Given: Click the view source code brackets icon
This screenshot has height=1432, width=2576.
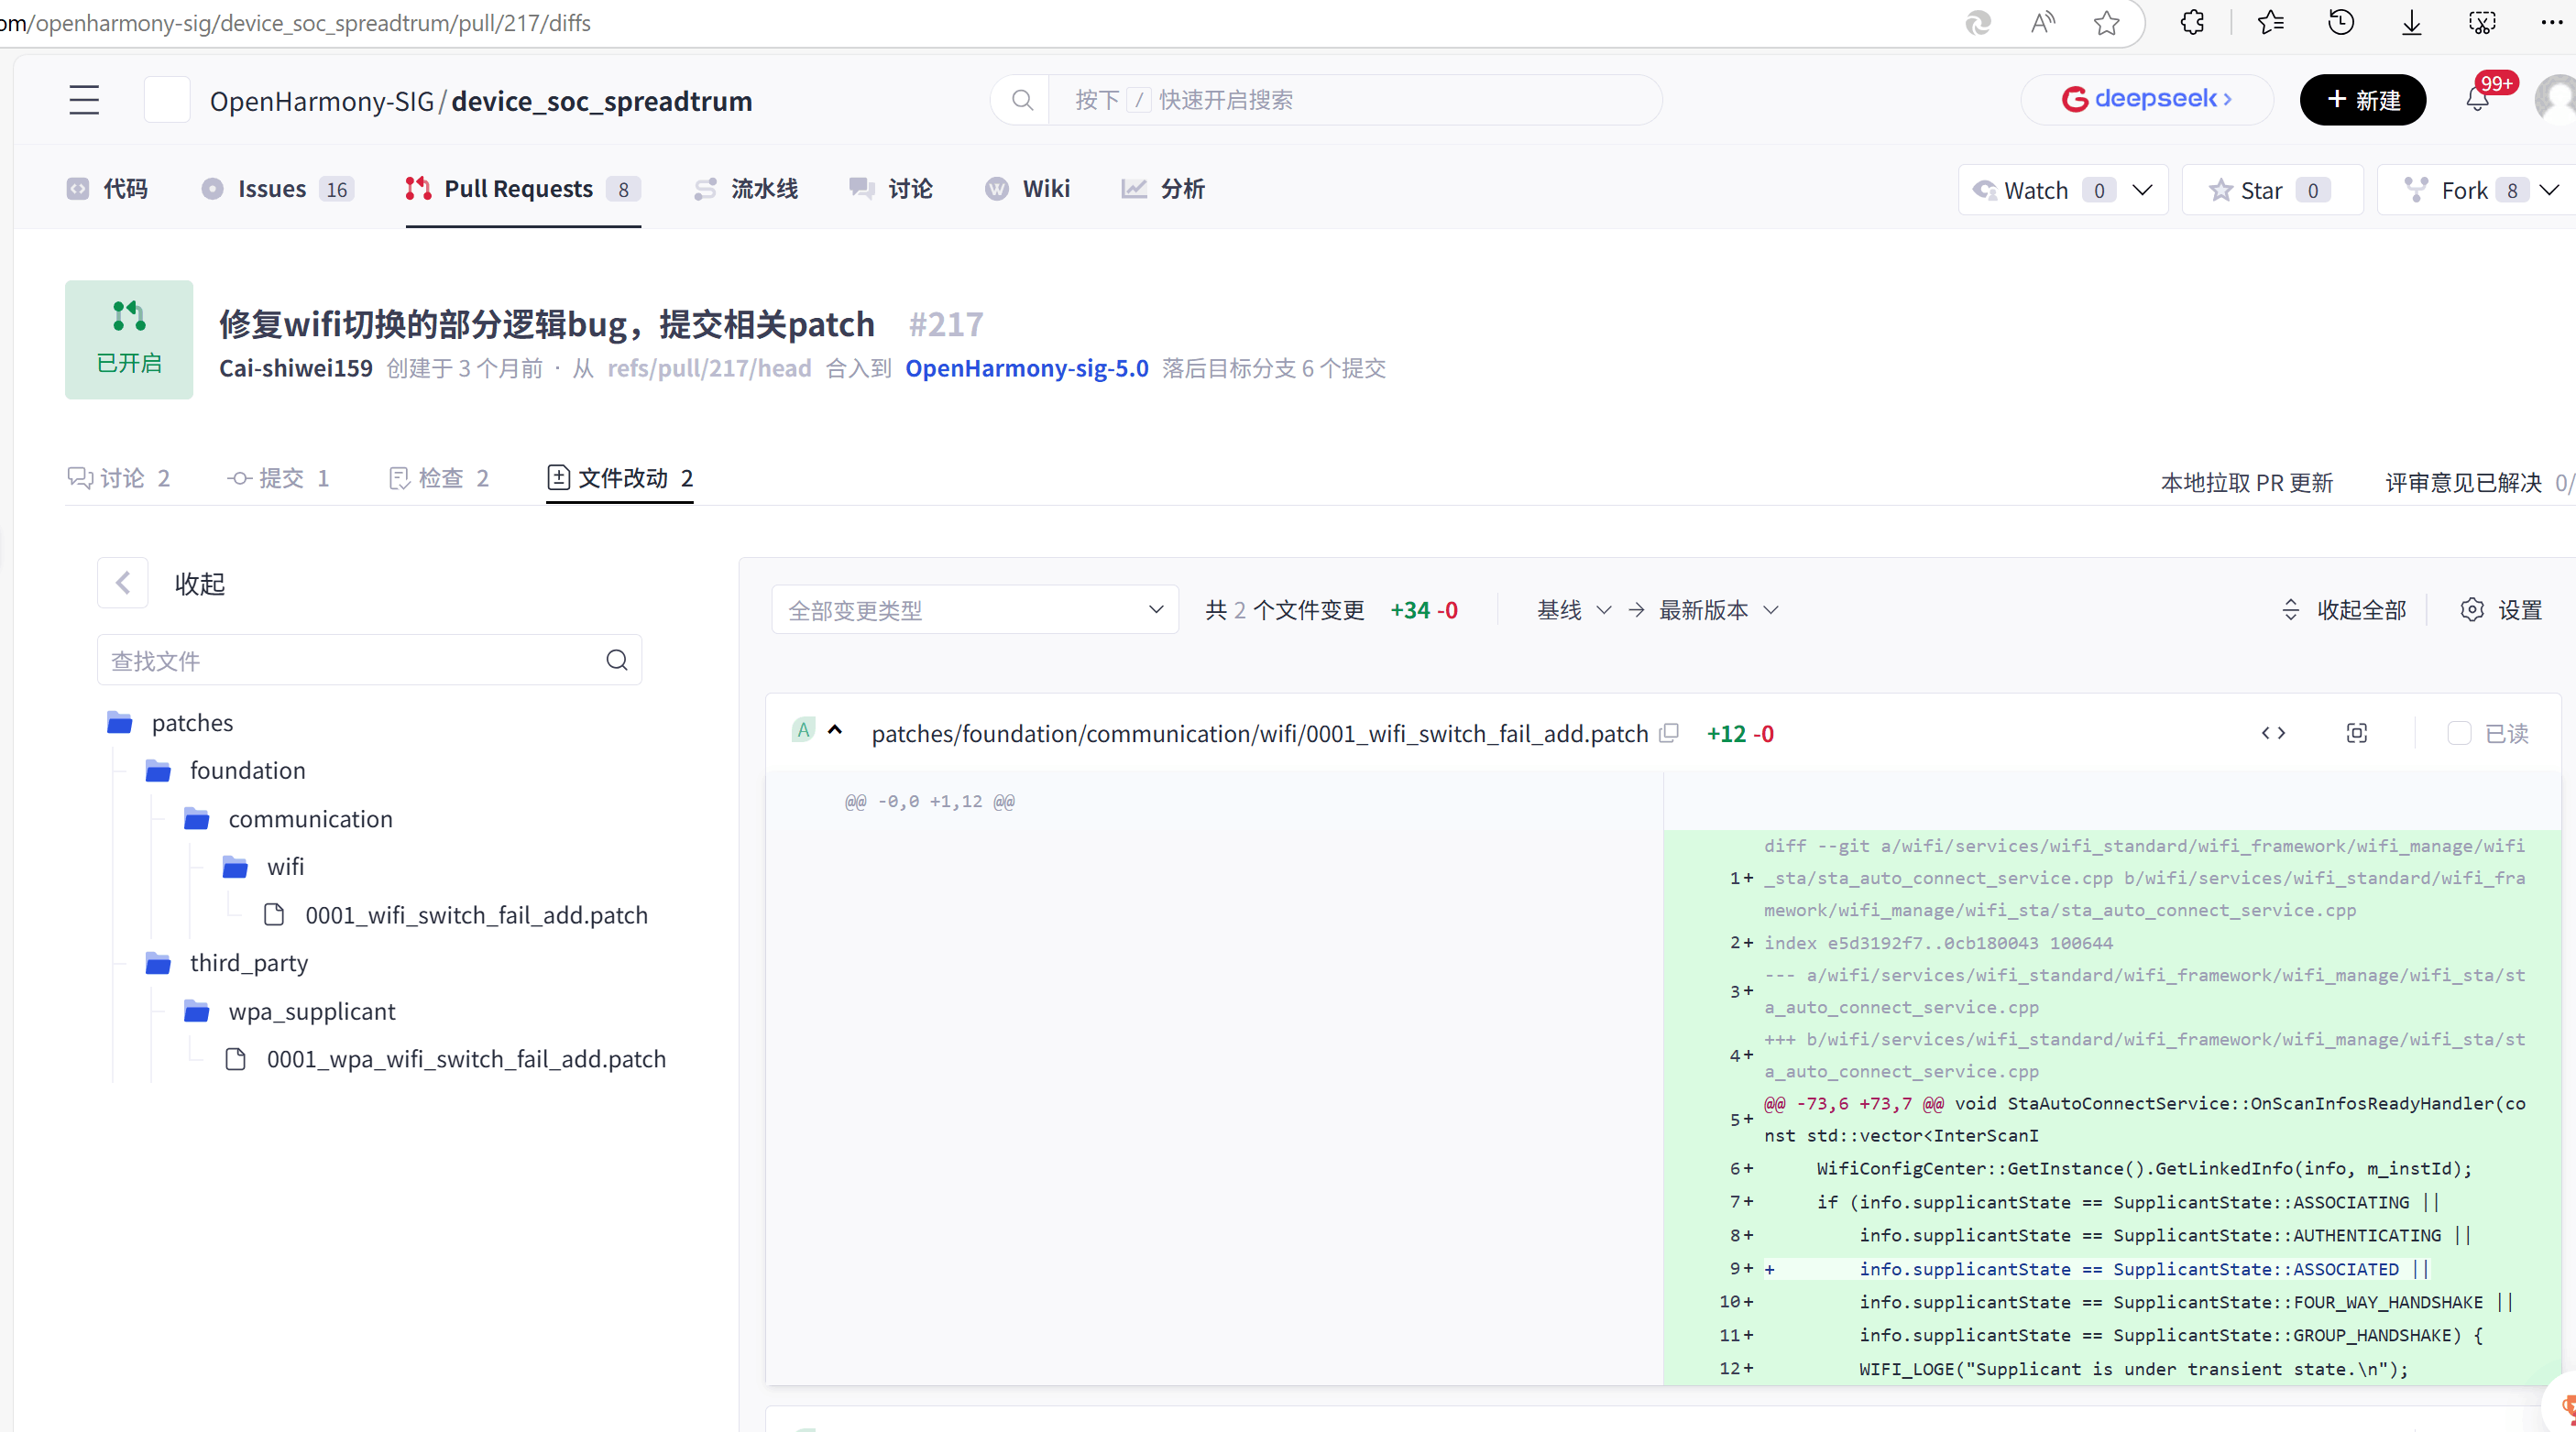Looking at the screenshot, I should (x=2273, y=733).
